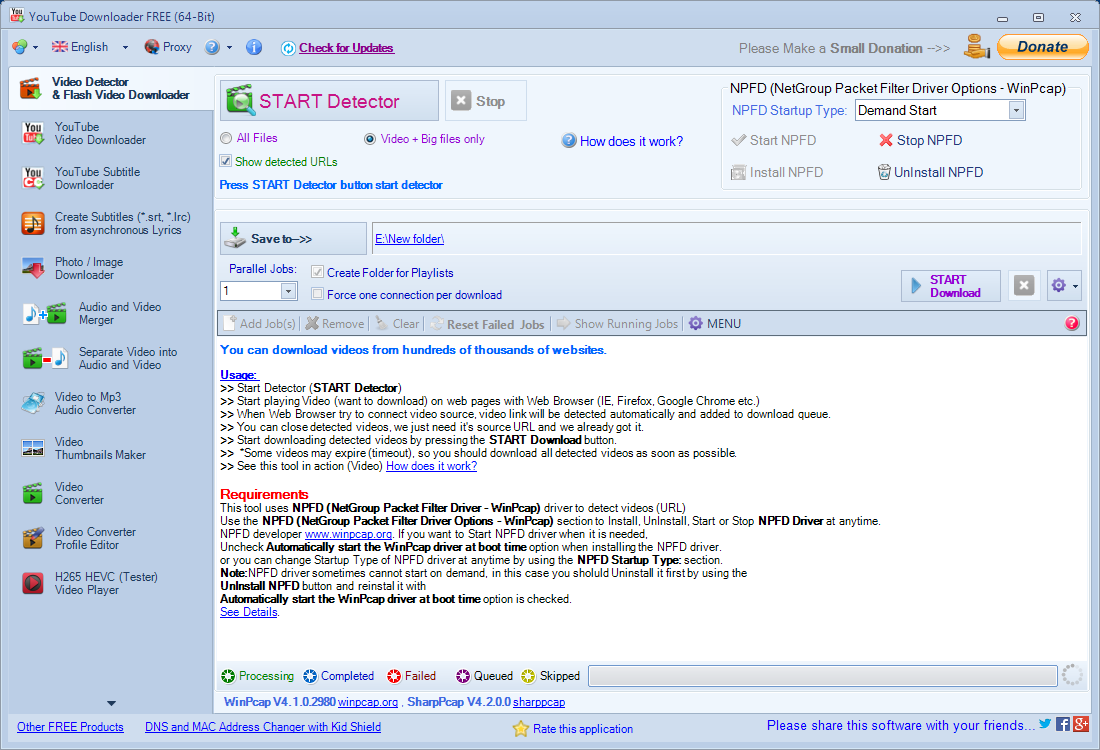
Task: Click Install NPFD
Action: point(777,172)
